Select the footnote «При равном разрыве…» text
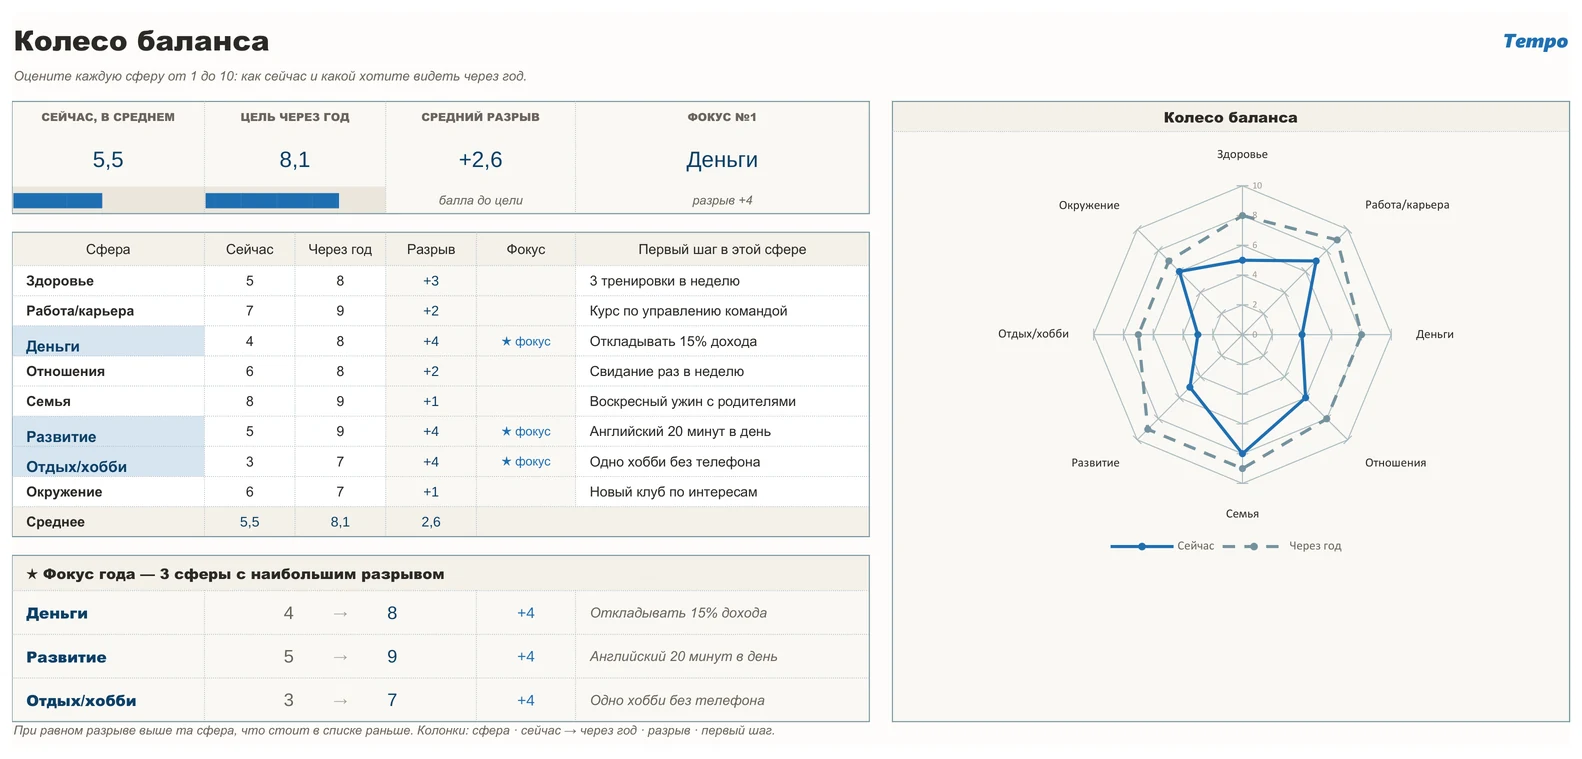This screenshot has height=759, width=1582. [x=394, y=730]
